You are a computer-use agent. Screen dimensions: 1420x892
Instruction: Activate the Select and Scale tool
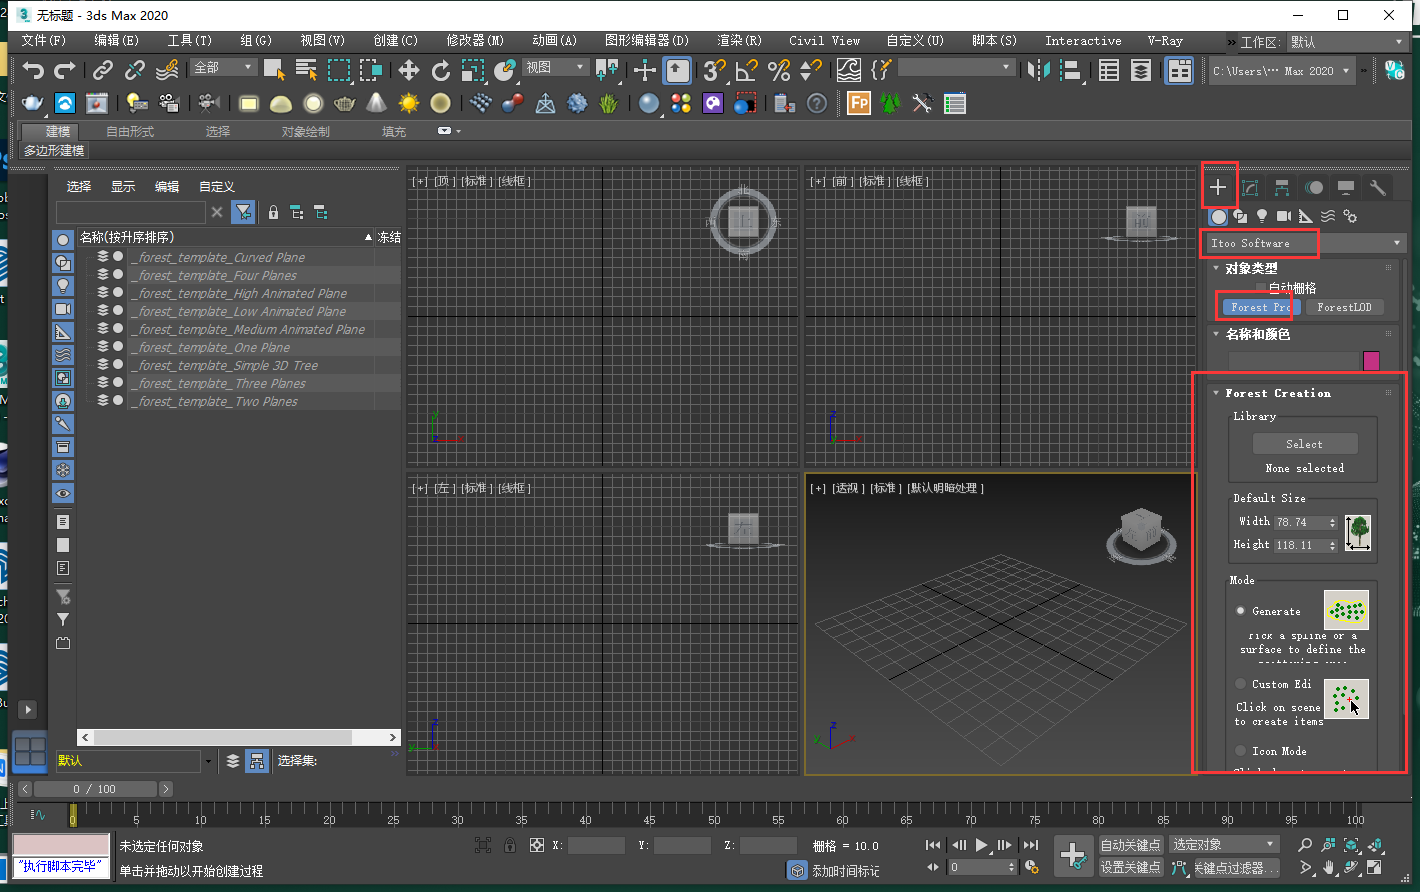473,70
